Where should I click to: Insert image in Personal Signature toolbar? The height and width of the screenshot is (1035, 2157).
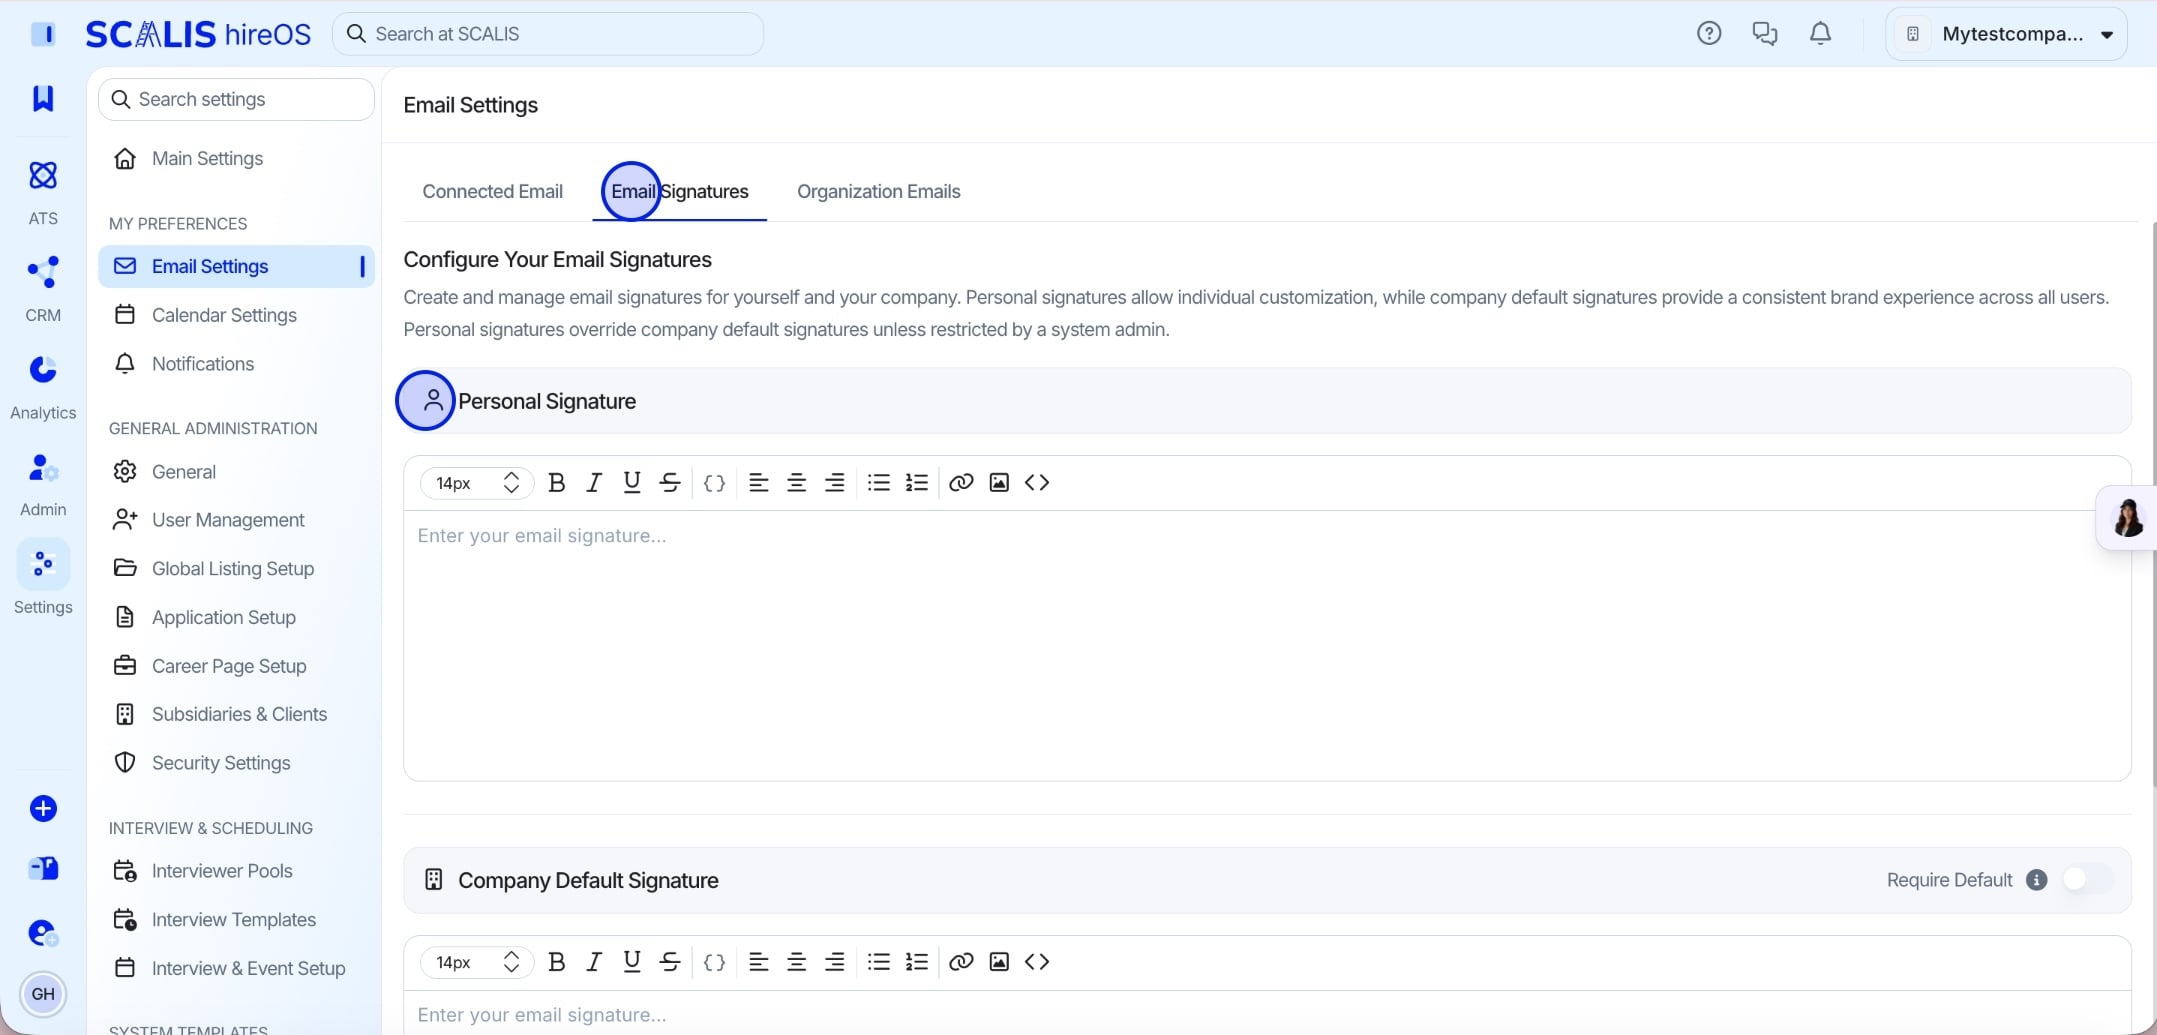coord(999,483)
